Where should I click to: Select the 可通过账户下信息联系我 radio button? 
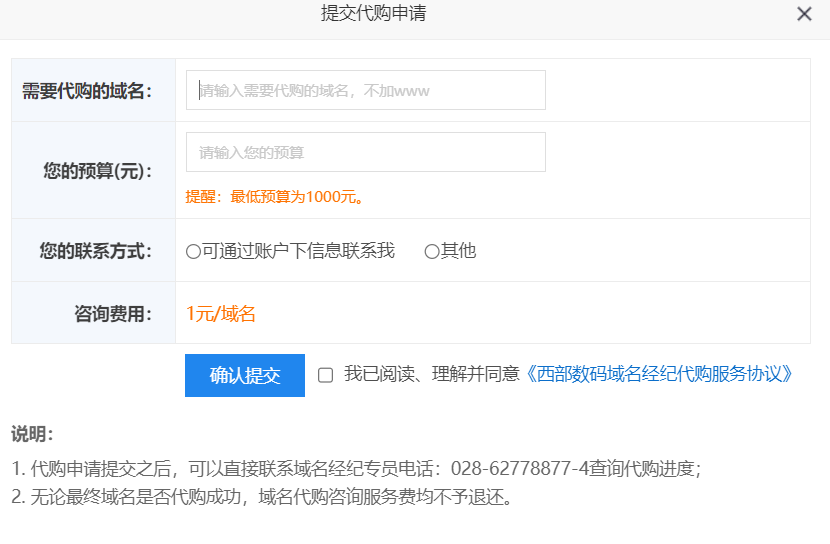coord(193,251)
